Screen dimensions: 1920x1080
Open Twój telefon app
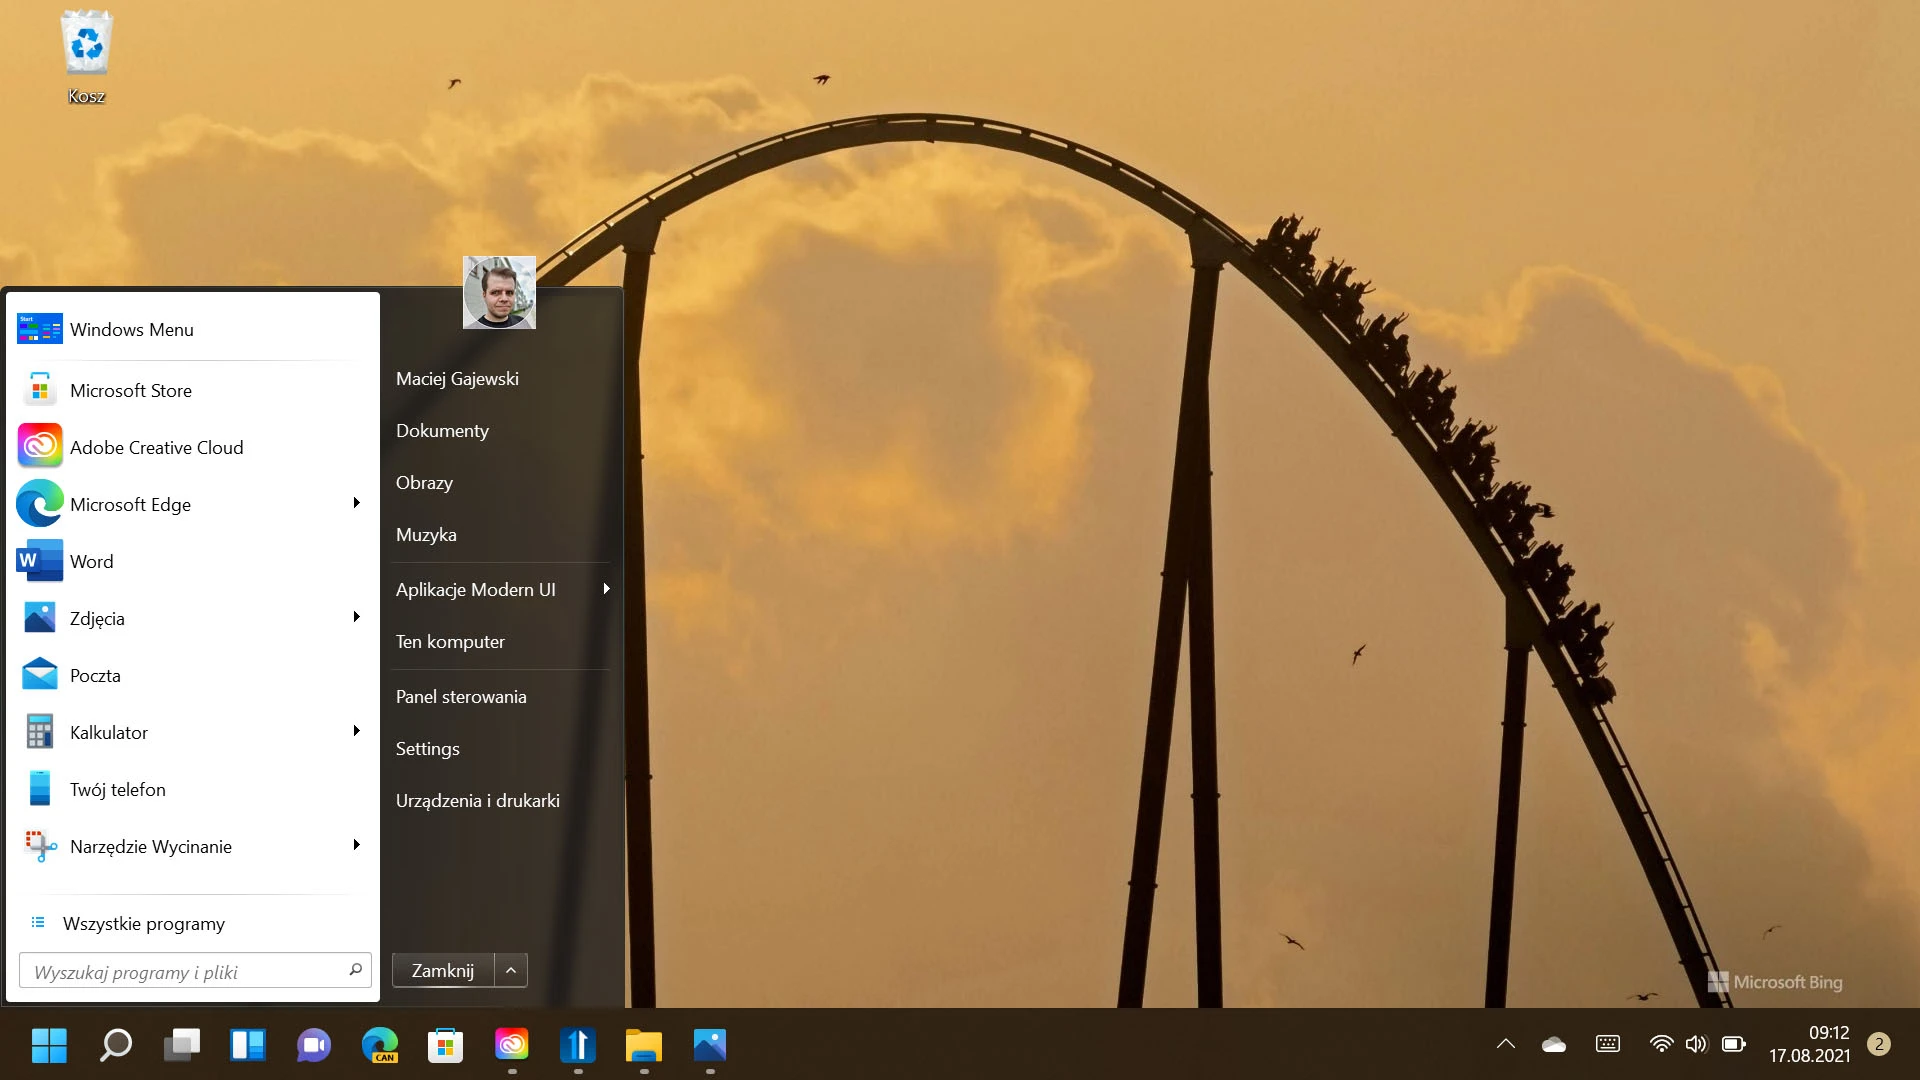(x=192, y=789)
